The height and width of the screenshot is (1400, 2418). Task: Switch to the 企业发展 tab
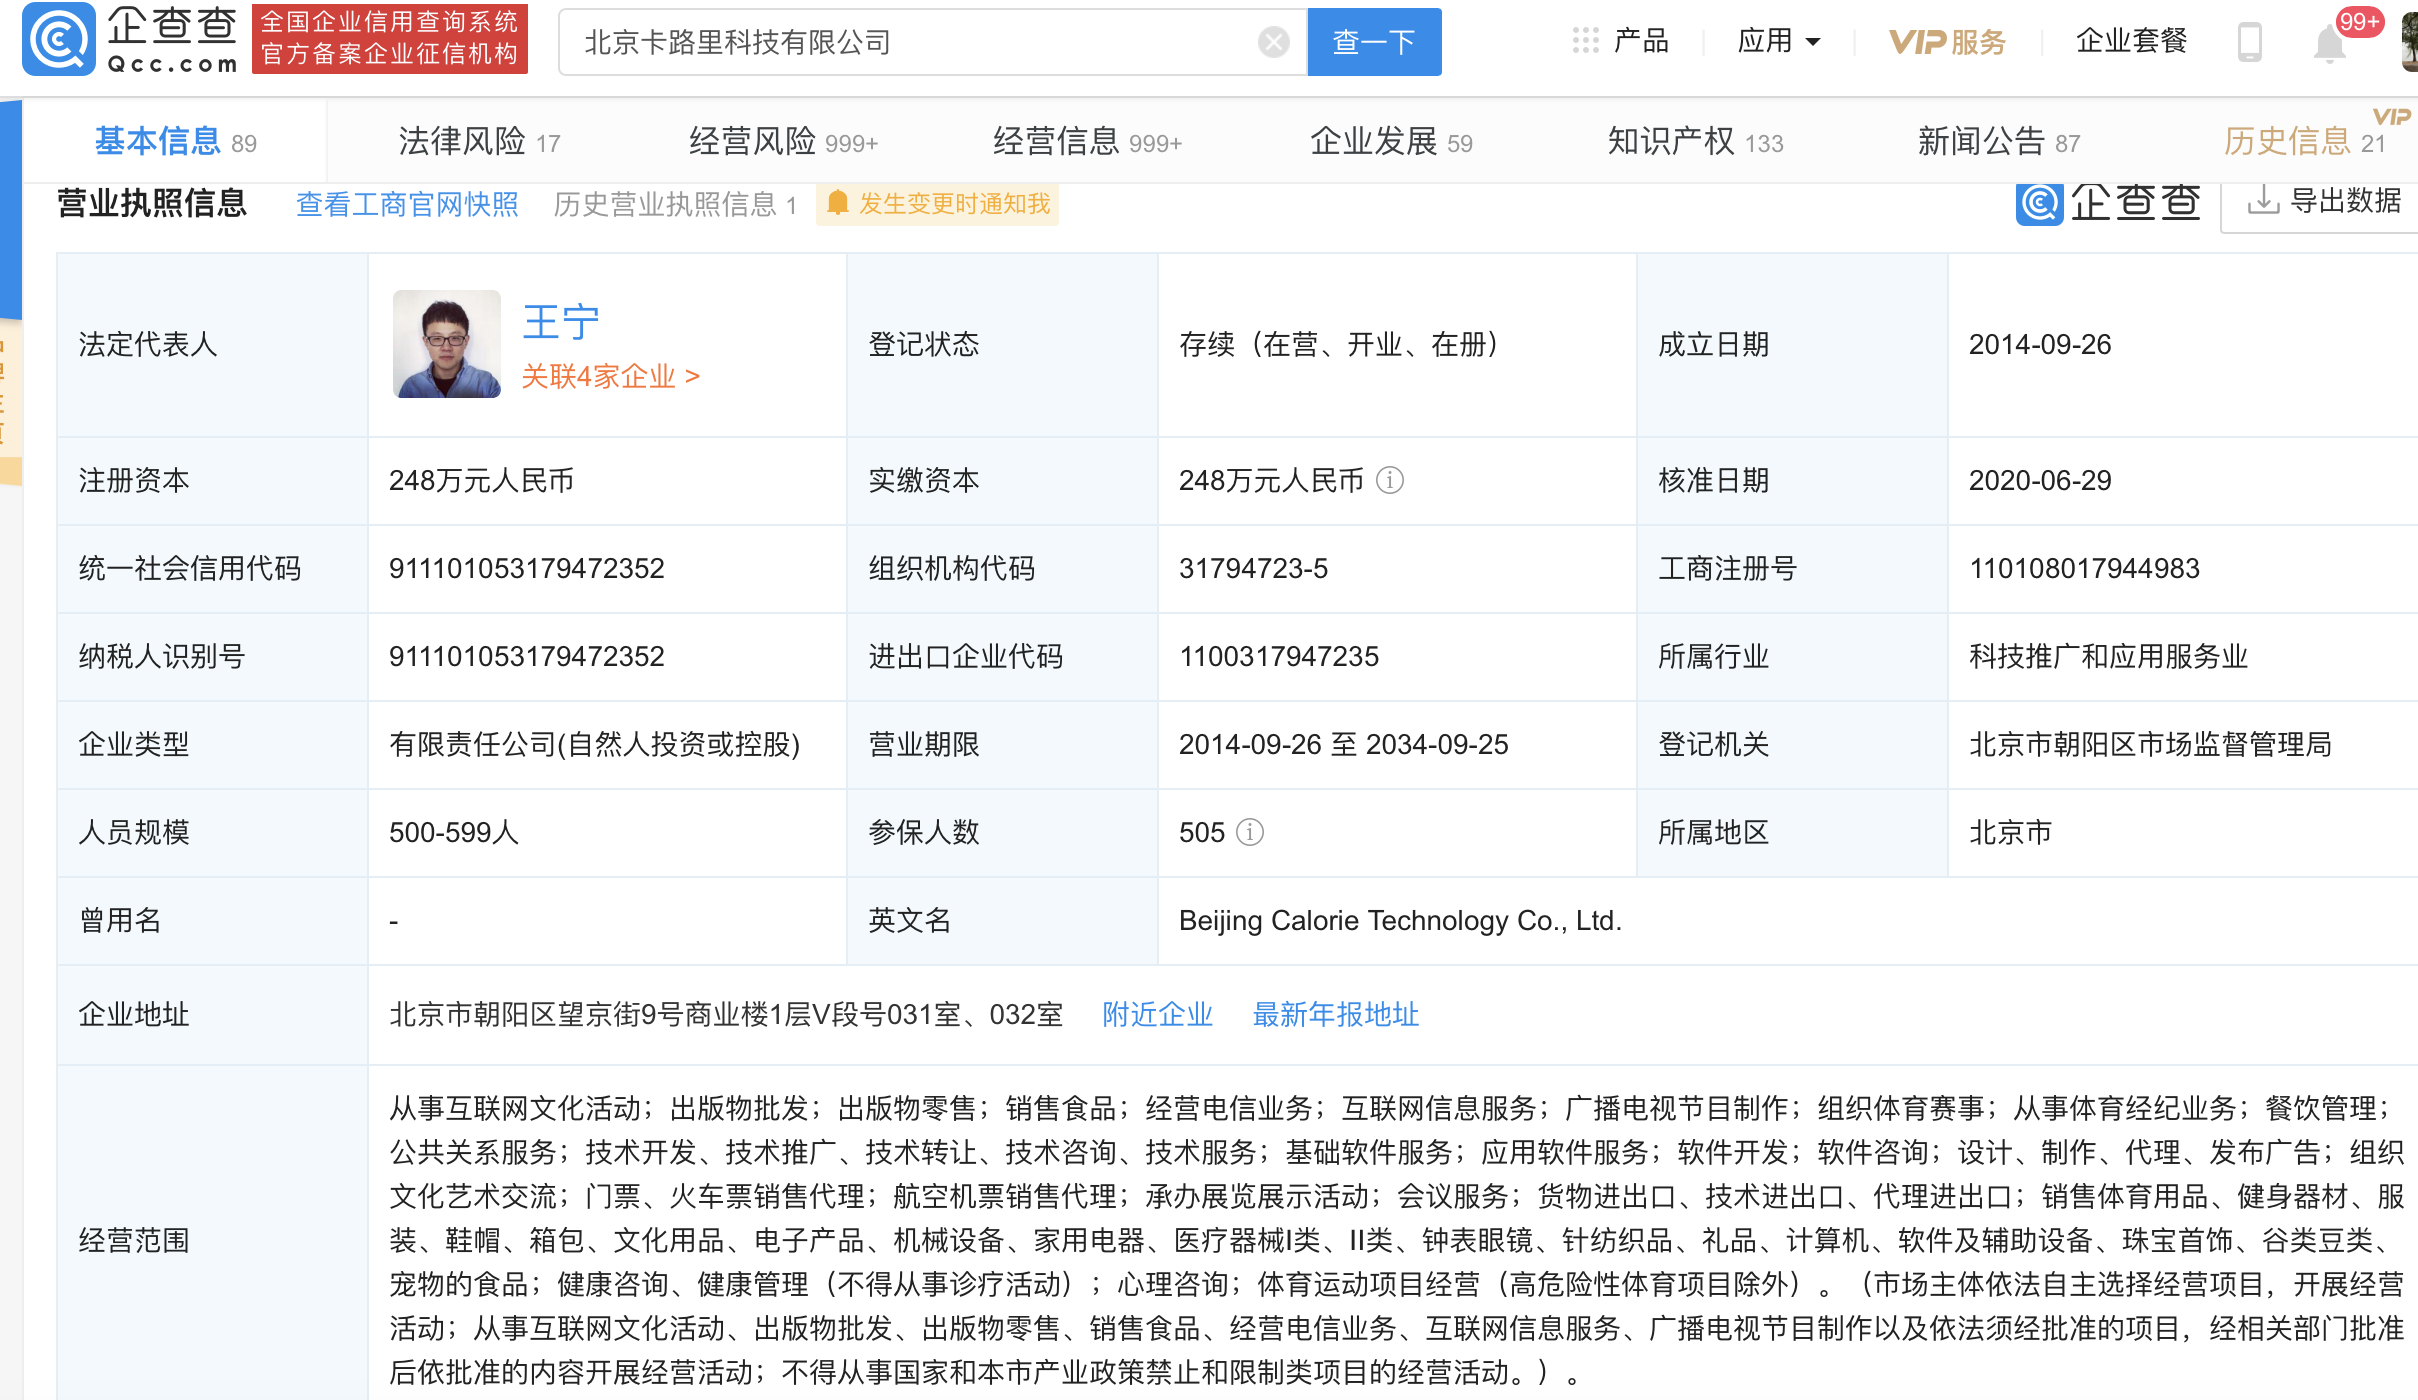click(1391, 142)
